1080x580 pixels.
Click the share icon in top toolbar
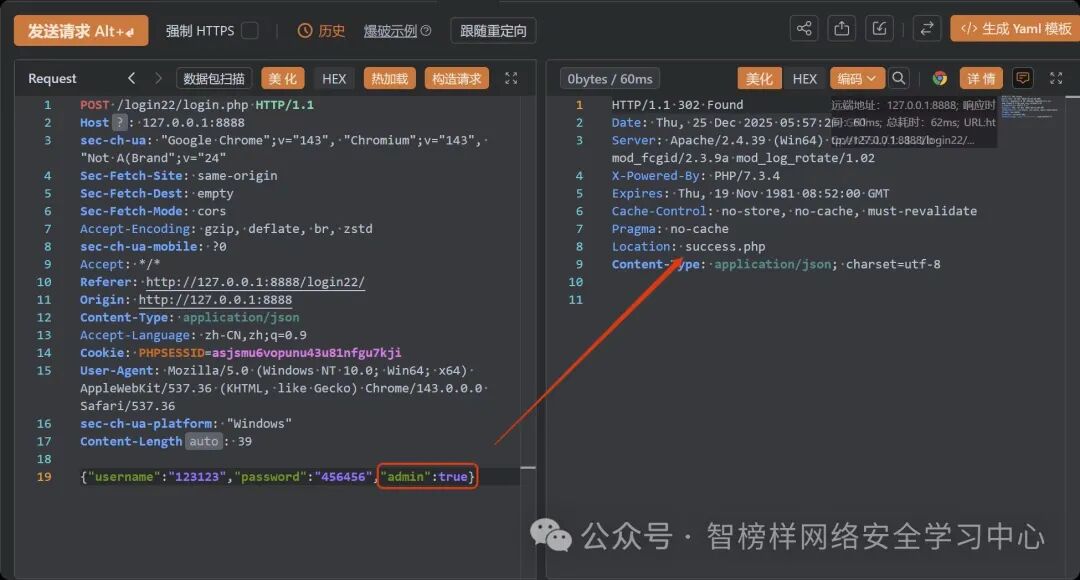tap(804, 29)
